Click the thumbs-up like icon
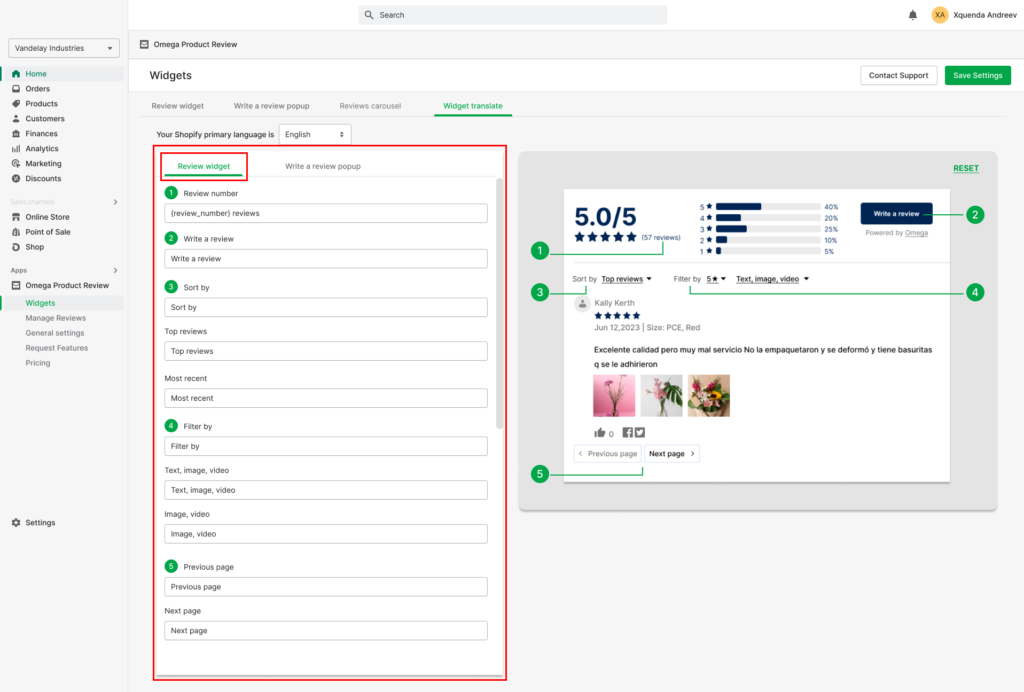Viewport: 1024px width, 692px height. click(x=600, y=433)
